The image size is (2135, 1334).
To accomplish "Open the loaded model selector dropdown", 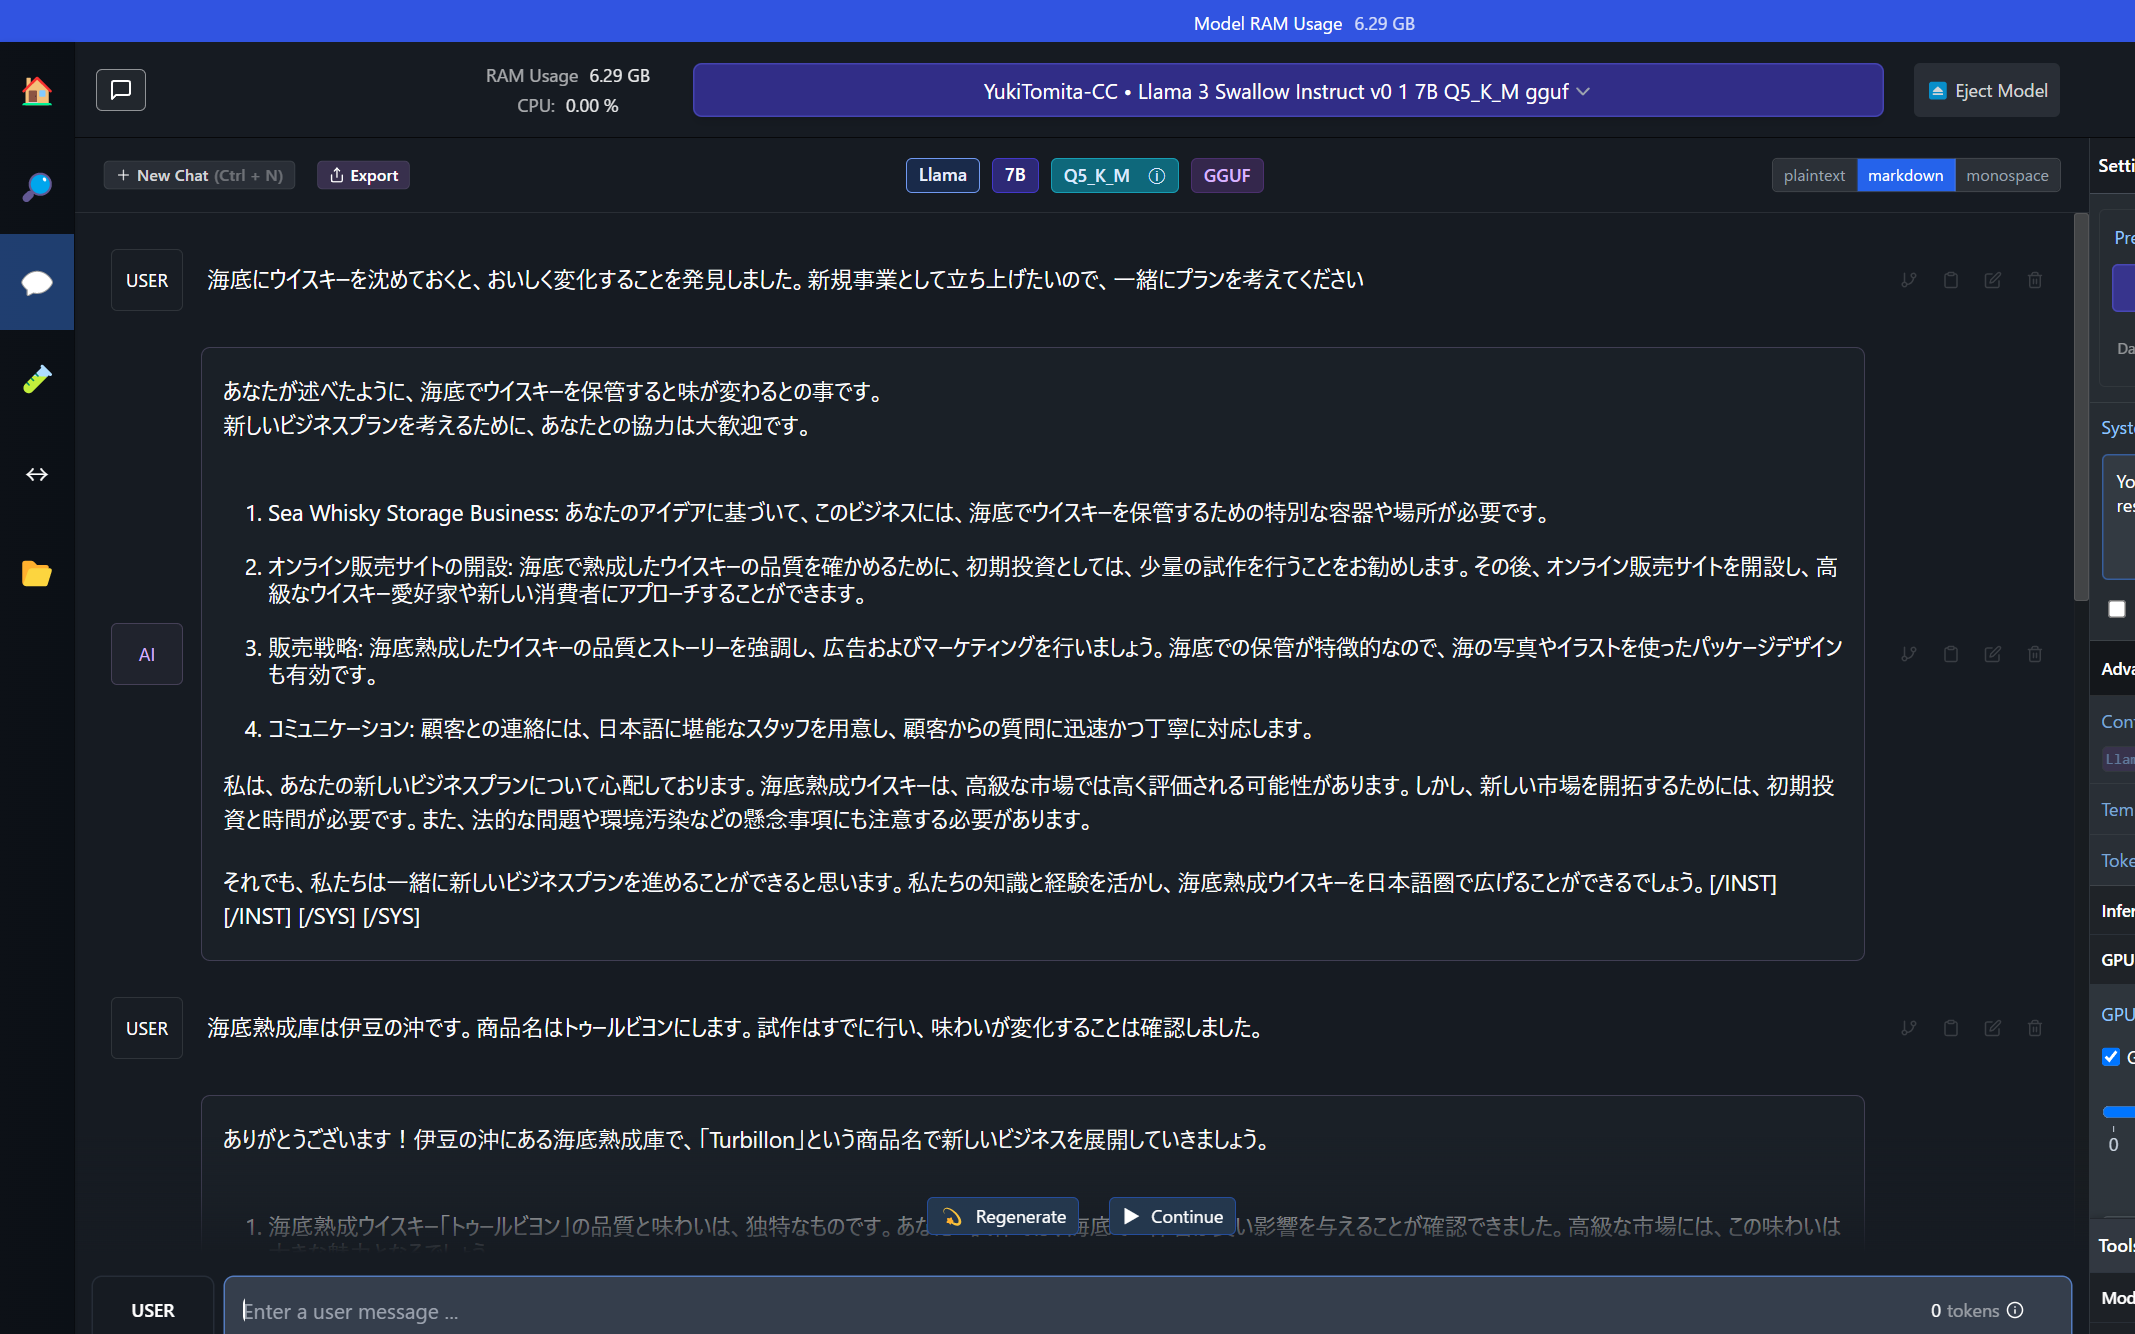I will tap(1287, 91).
